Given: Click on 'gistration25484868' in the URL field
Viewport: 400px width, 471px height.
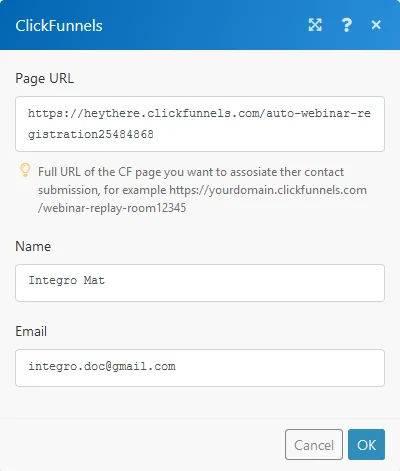Looking at the screenshot, I should 91,134.
